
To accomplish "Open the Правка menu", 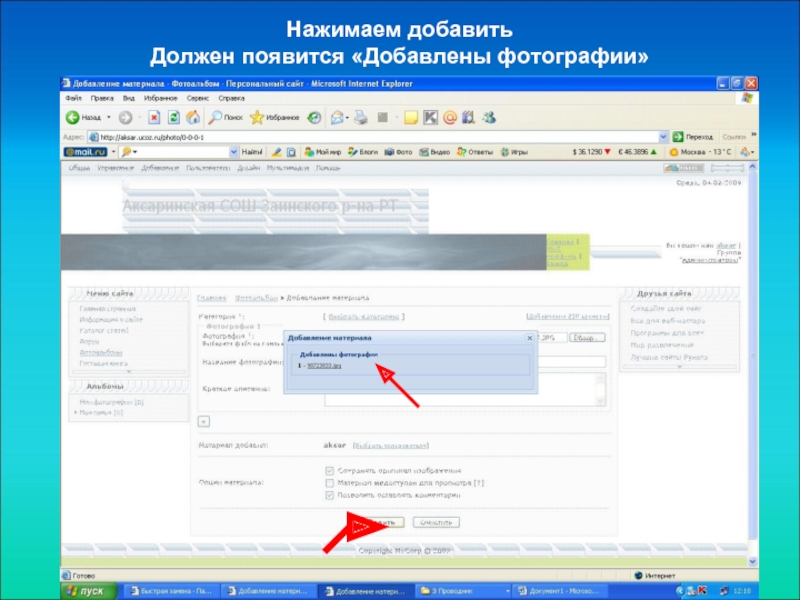I will pyautogui.click(x=102, y=98).
